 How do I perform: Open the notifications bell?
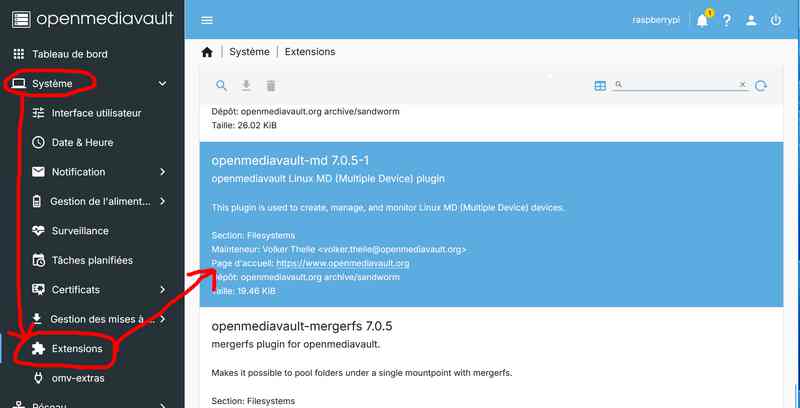(x=703, y=20)
